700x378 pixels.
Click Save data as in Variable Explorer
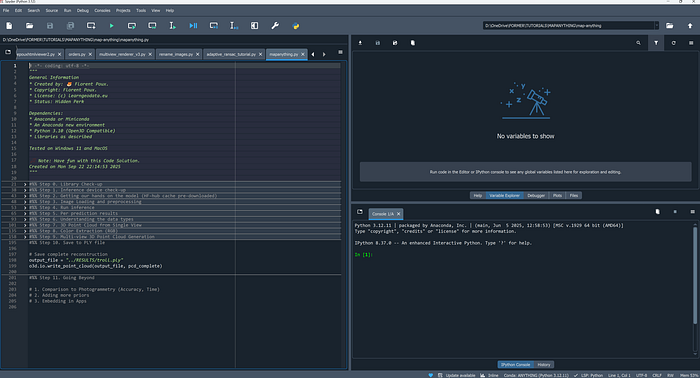(x=395, y=43)
